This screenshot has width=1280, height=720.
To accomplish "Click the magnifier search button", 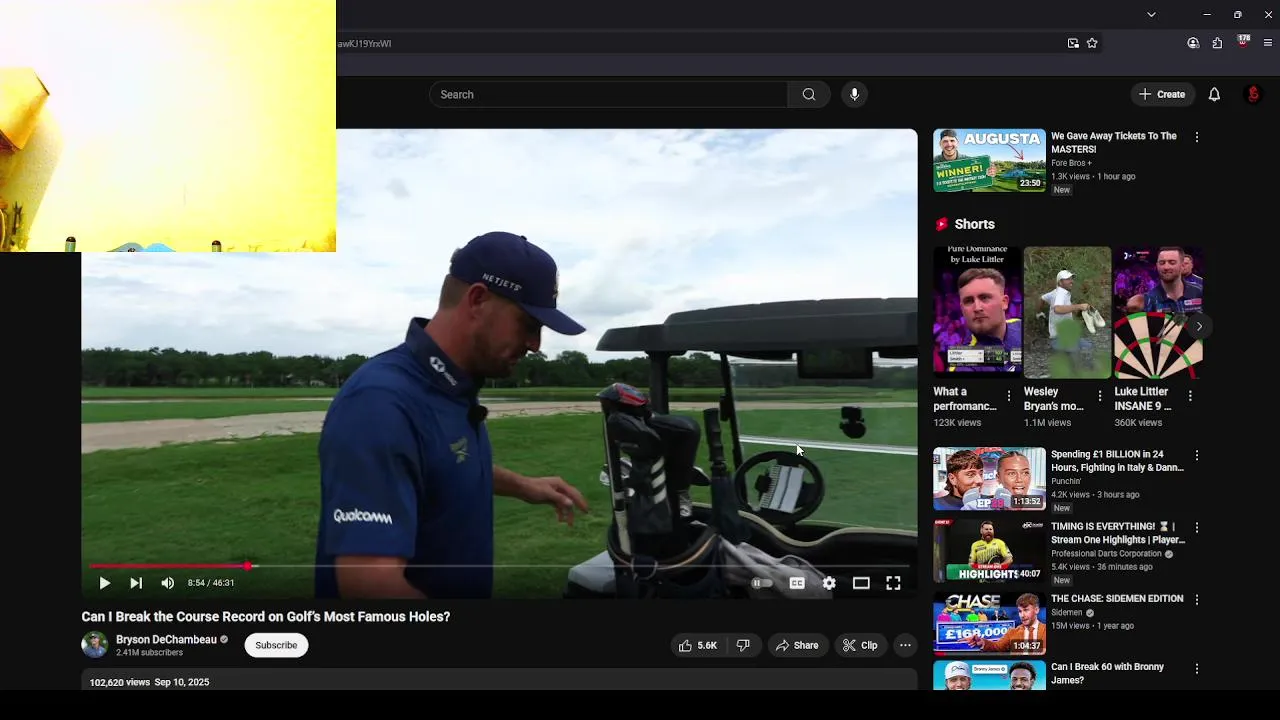I will click(x=809, y=95).
